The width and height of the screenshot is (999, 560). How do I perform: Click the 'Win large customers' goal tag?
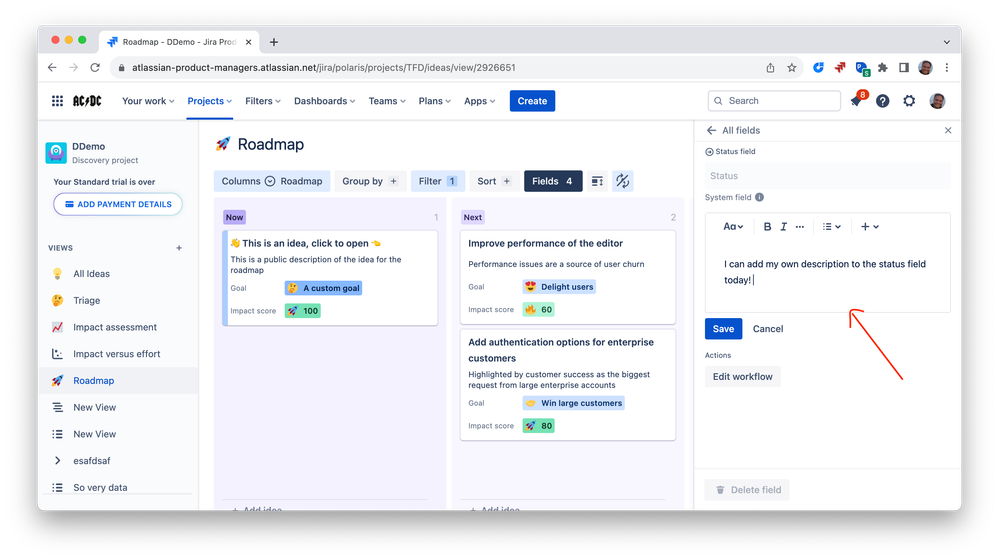click(573, 403)
